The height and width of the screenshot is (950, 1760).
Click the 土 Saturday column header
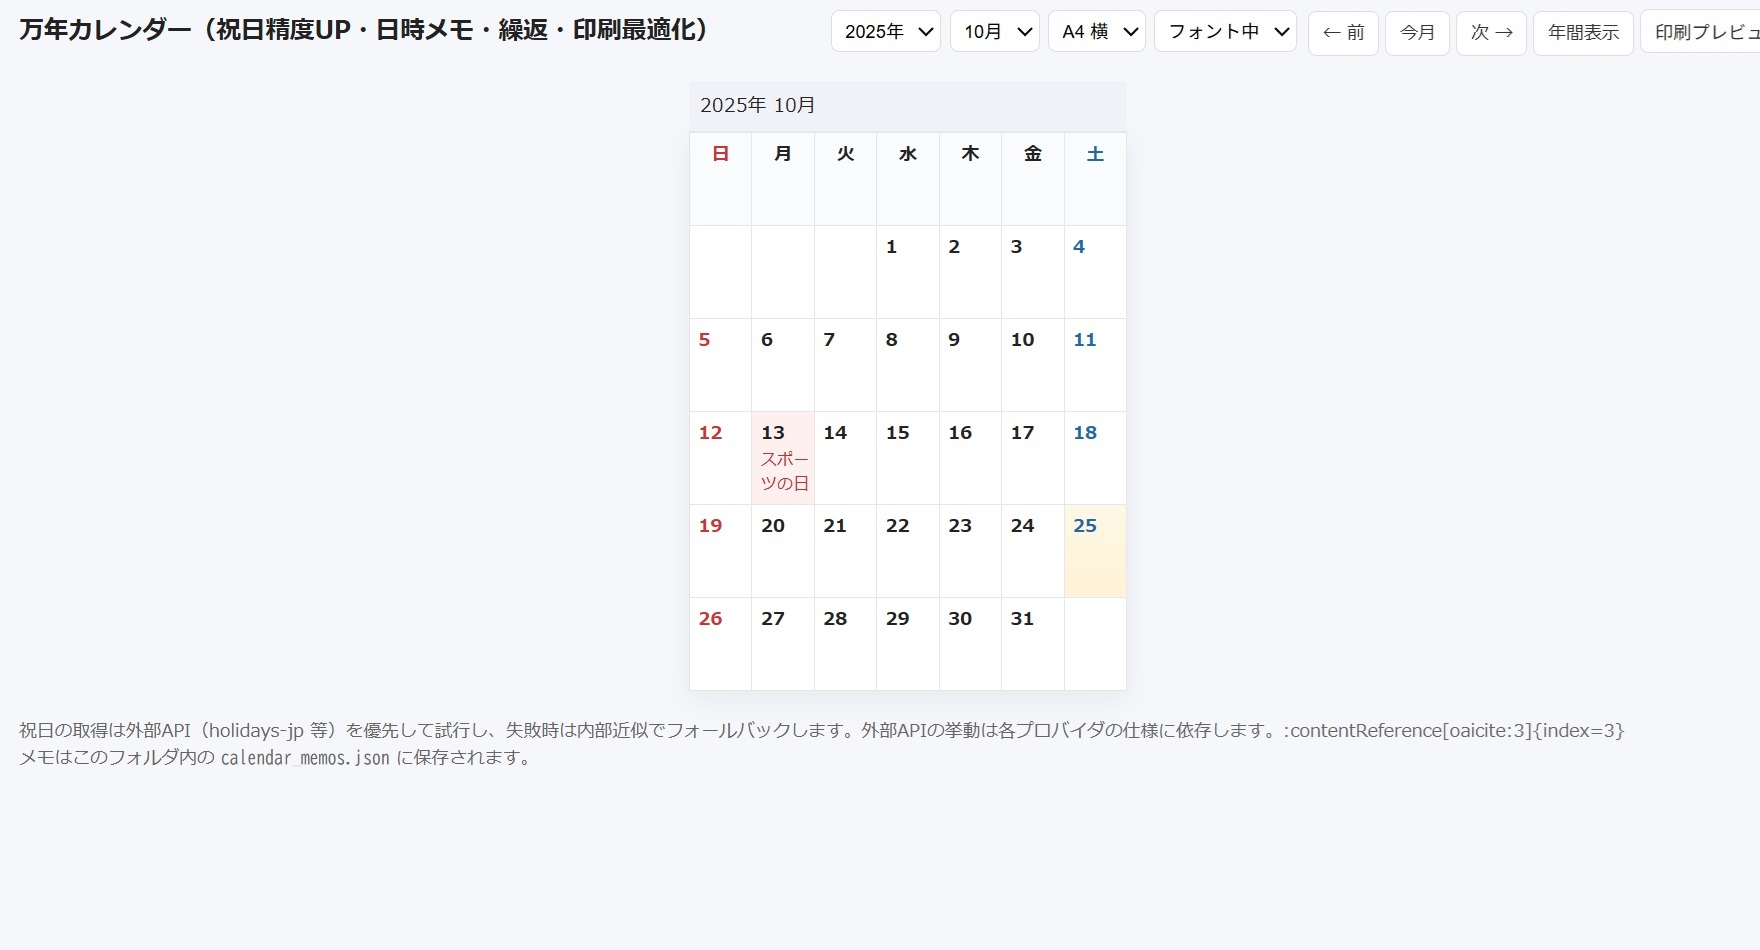pyautogui.click(x=1095, y=154)
